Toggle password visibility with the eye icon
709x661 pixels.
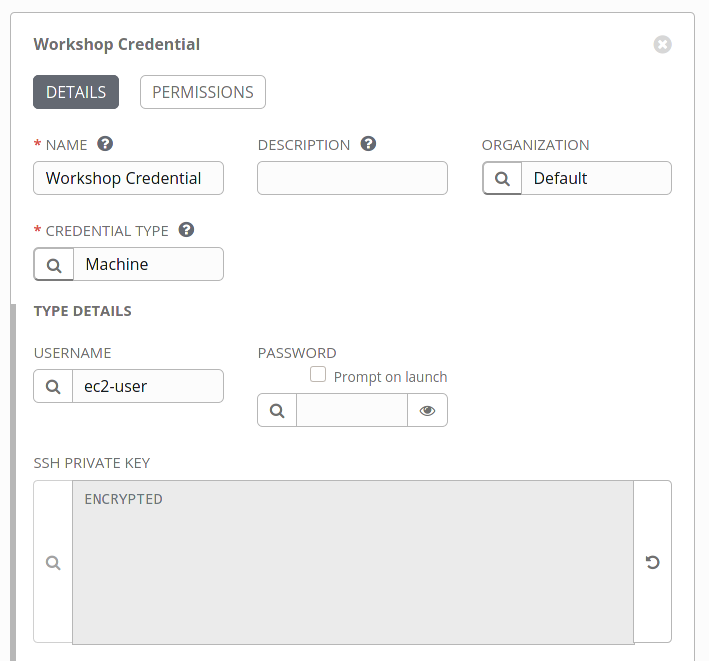coord(427,410)
